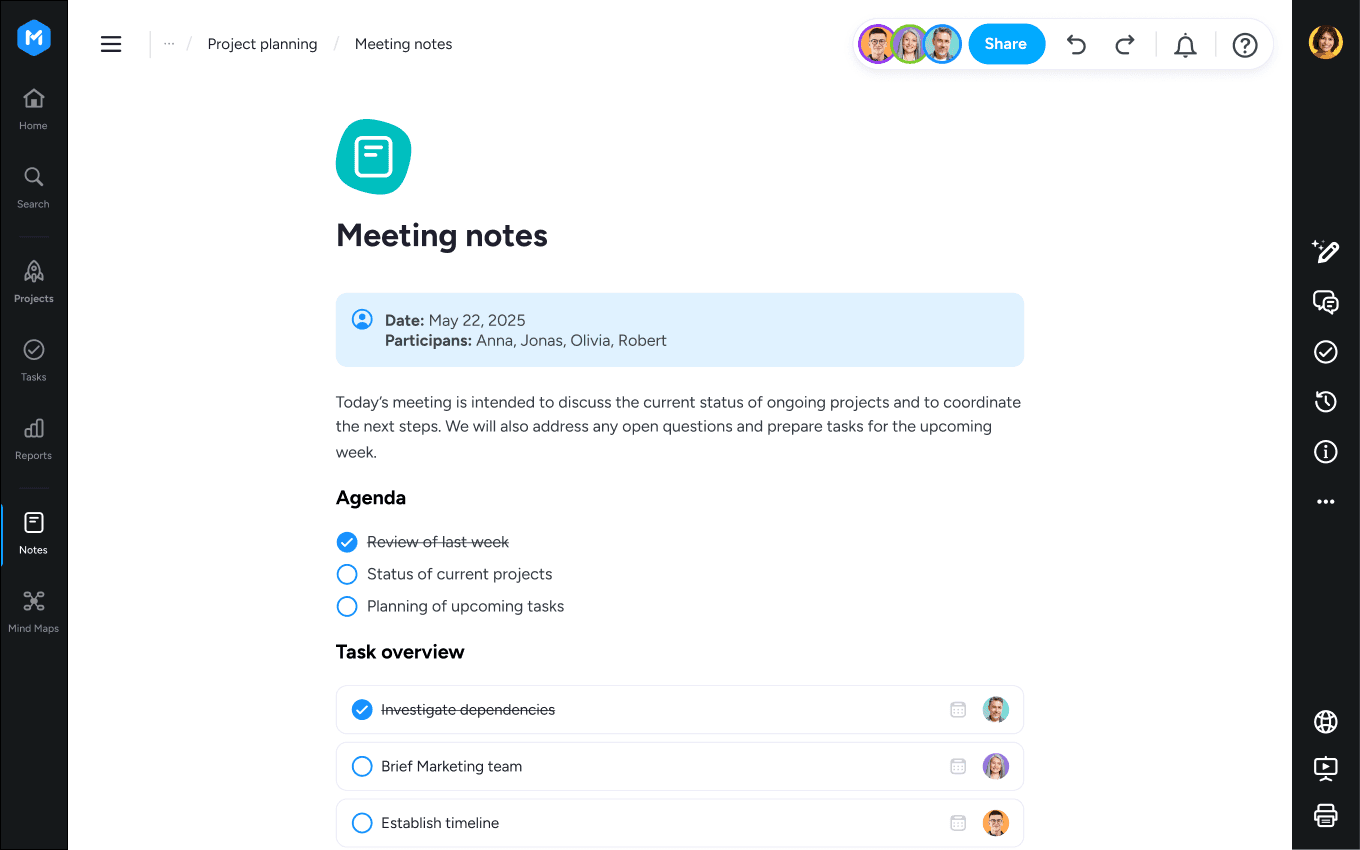Open Mind Maps in the sidebar
1360x850 pixels.
pyautogui.click(x=33, y=611)
